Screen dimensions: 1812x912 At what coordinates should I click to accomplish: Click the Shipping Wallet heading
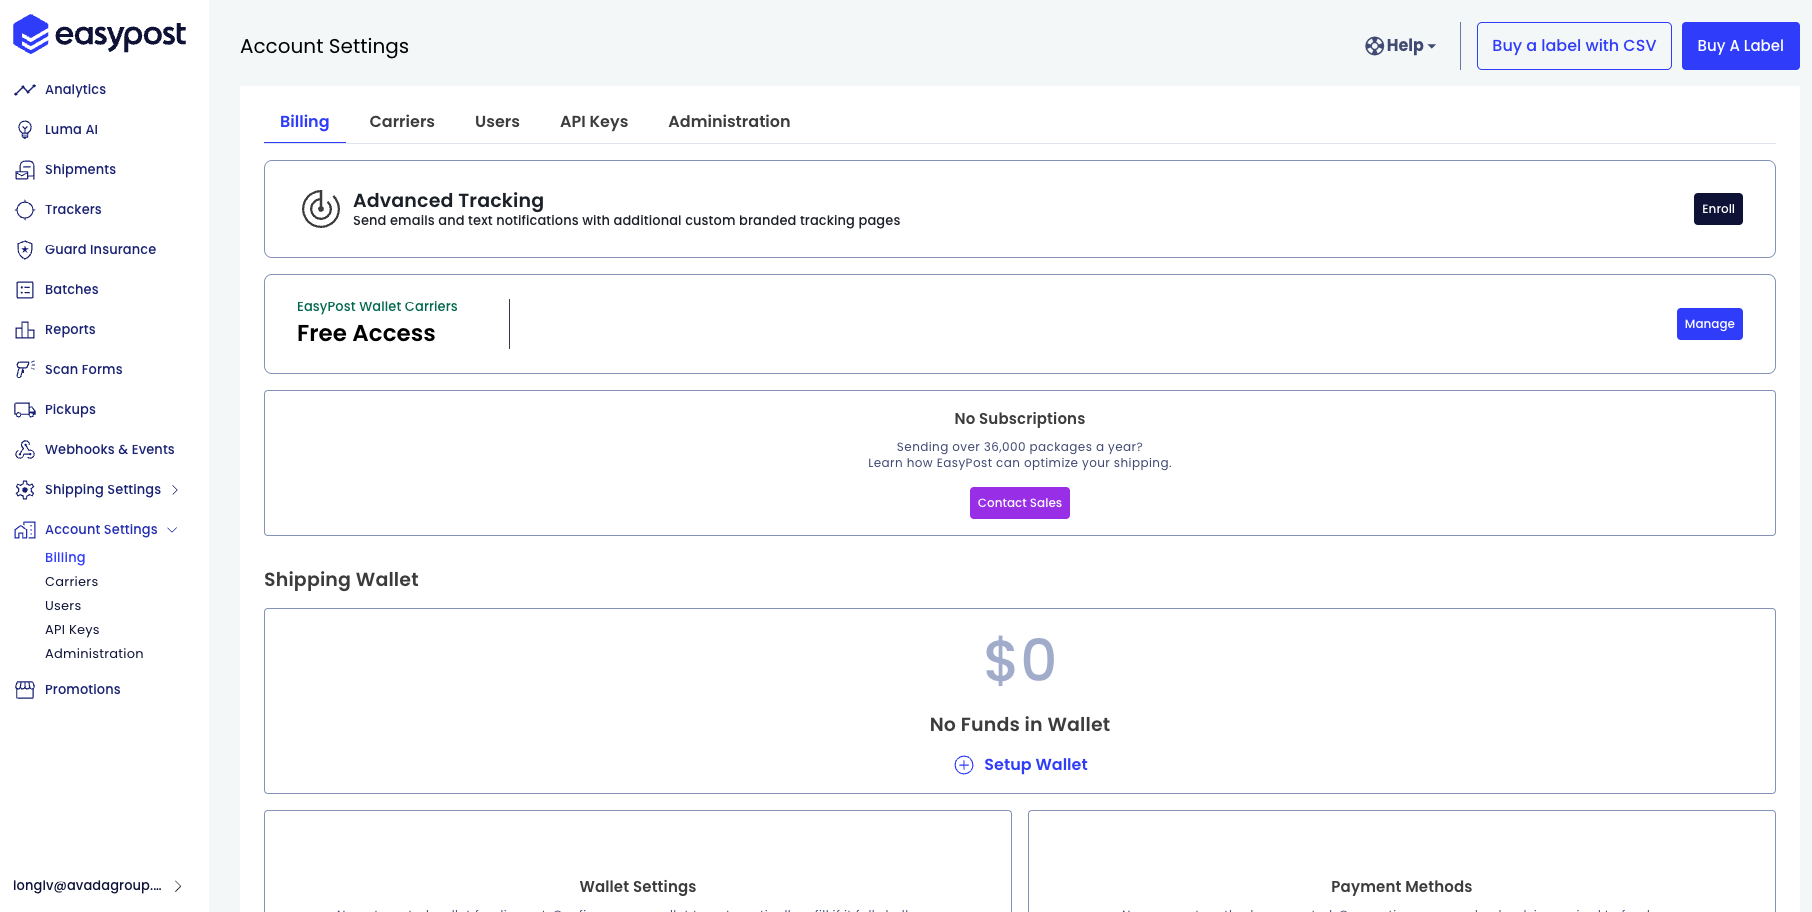[341, 580]
